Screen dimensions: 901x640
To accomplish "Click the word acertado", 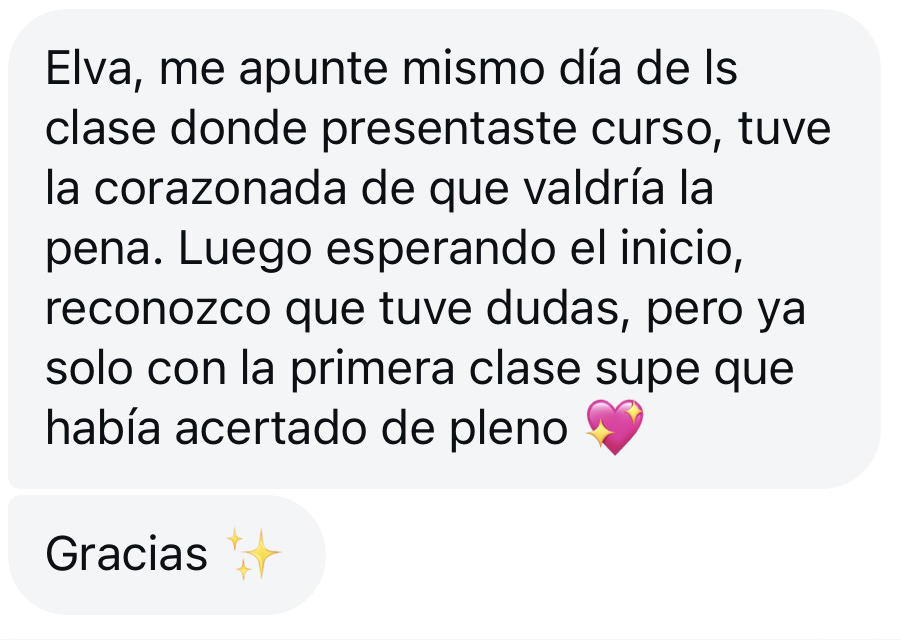I will (271, 429).
